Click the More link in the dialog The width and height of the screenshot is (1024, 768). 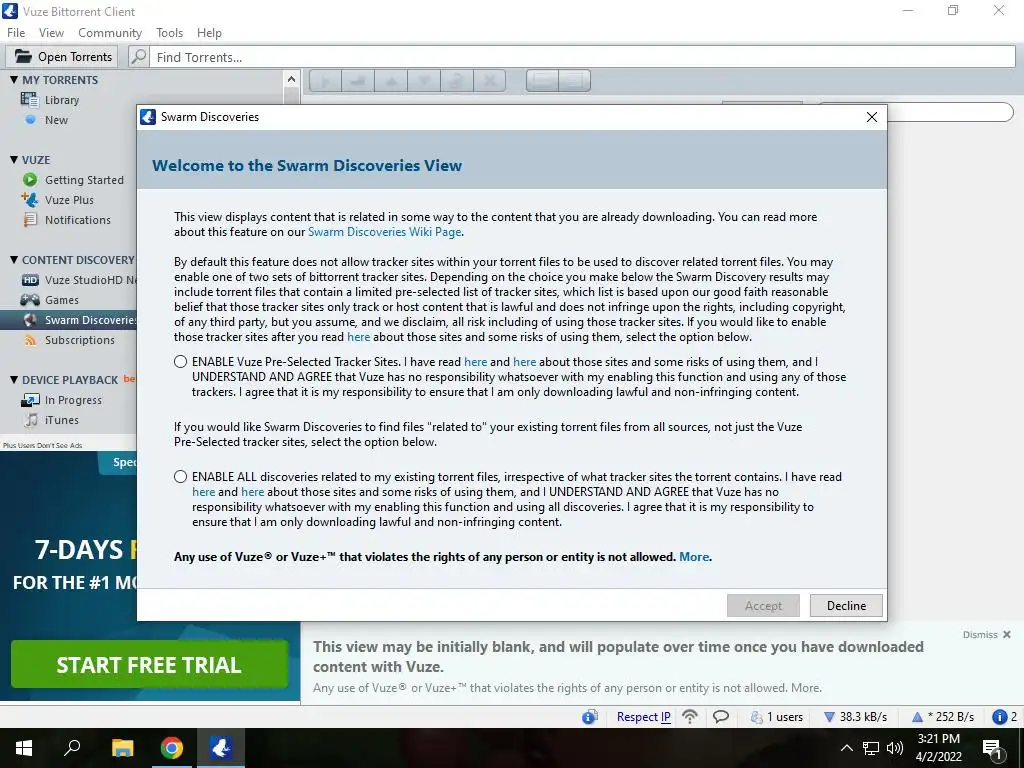click(694, 557)
